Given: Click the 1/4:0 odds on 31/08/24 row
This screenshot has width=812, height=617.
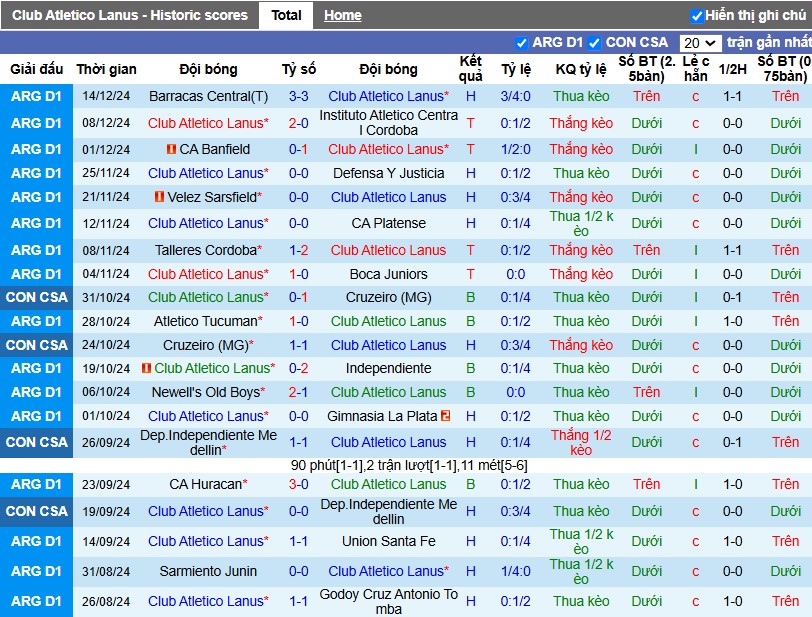Looking at the screenshot, I should click(x=515, y=571).
